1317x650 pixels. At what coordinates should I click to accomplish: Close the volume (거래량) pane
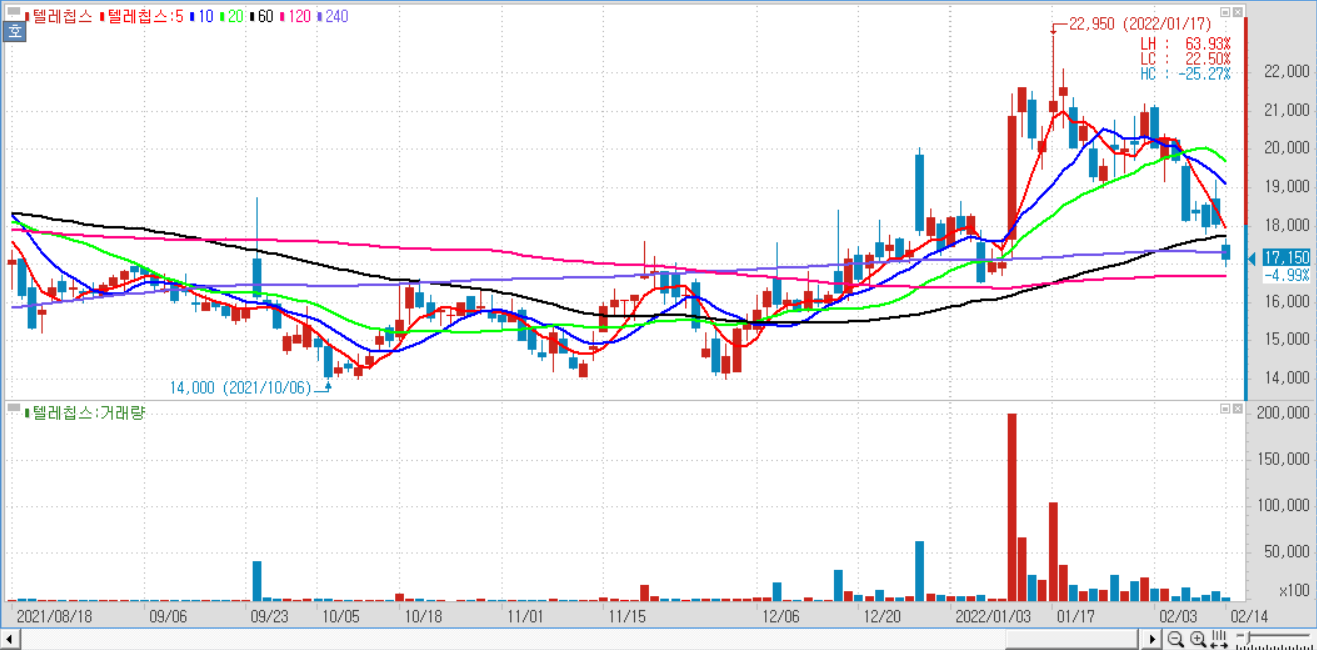click(1238, 408)
